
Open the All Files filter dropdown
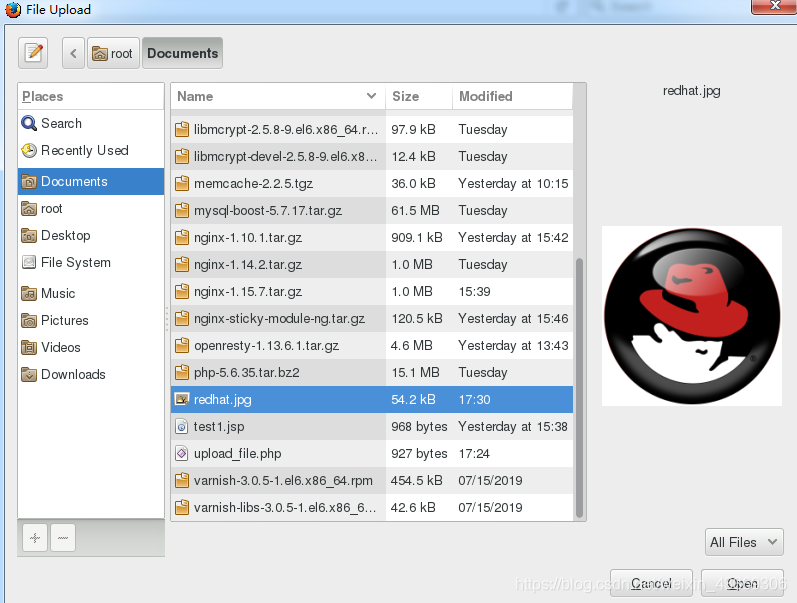pyautogui.click(x=744, y=542)
